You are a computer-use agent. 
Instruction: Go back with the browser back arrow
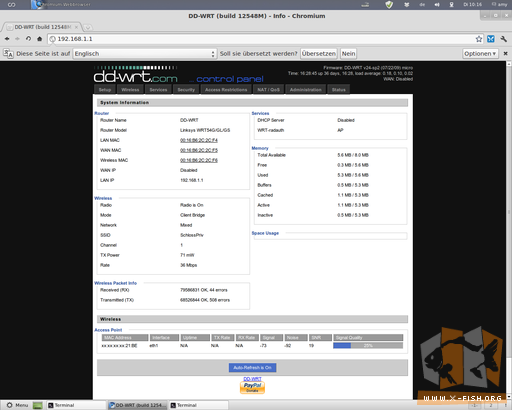(x=7, y=39)
